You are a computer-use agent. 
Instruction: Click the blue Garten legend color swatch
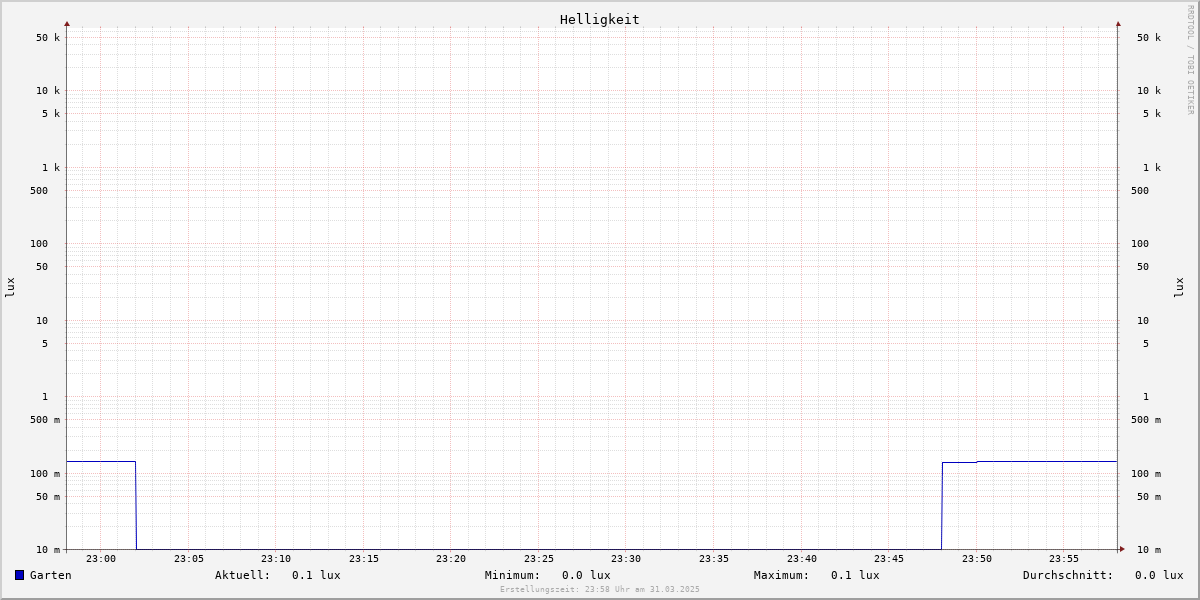tap(19, 575)
